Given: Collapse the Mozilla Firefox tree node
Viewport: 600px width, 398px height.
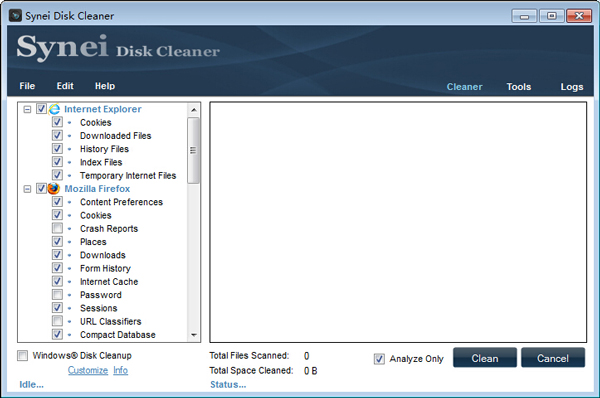Looking at the screenshot, I should click(x=27, y=189).
